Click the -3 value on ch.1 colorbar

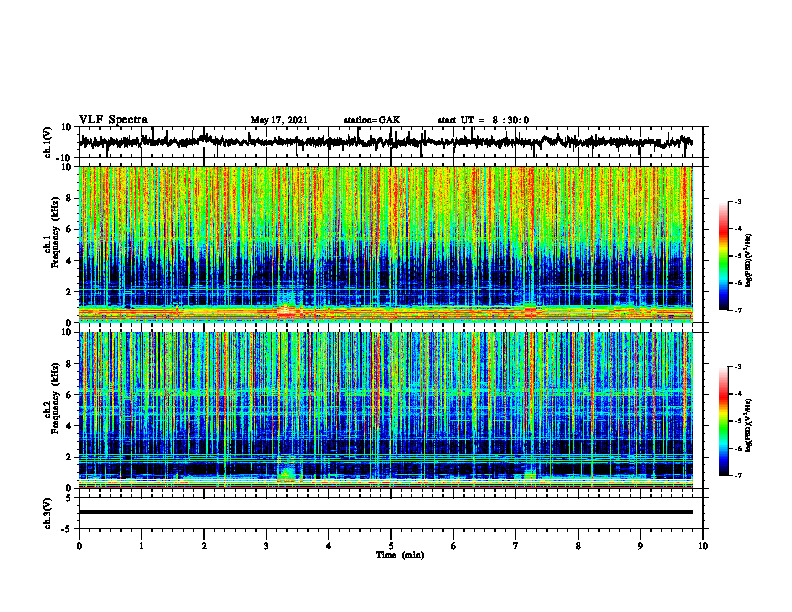737,201
